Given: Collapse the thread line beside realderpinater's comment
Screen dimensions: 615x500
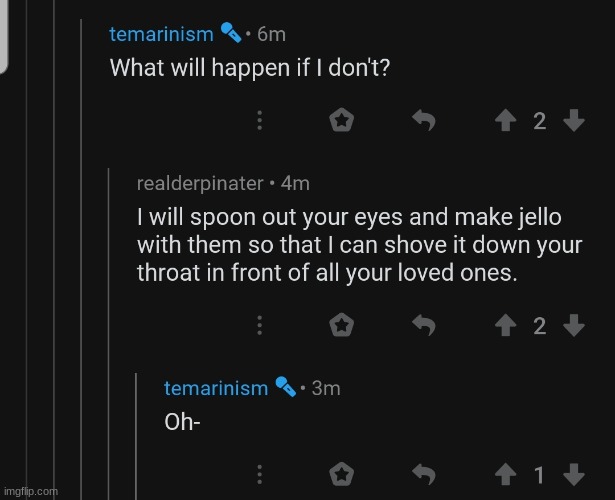Looking at the screenshot, I should (108, 333).
